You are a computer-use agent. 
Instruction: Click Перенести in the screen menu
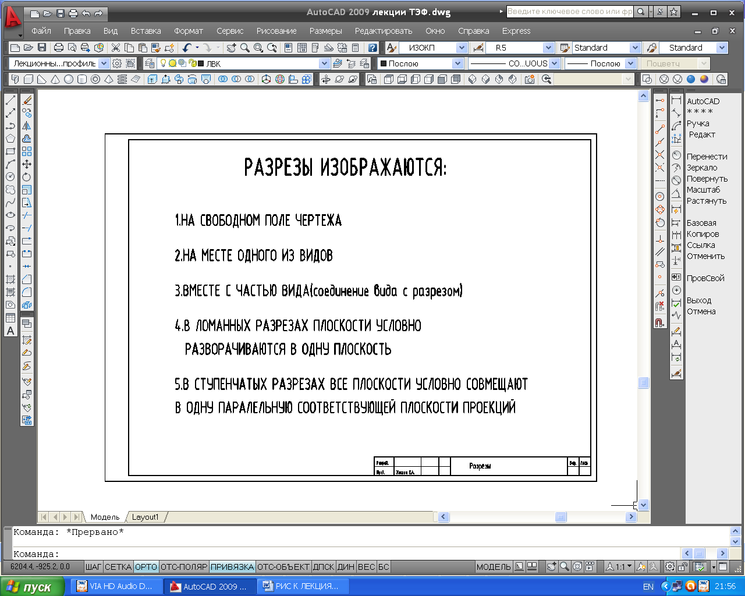[707, 156]
